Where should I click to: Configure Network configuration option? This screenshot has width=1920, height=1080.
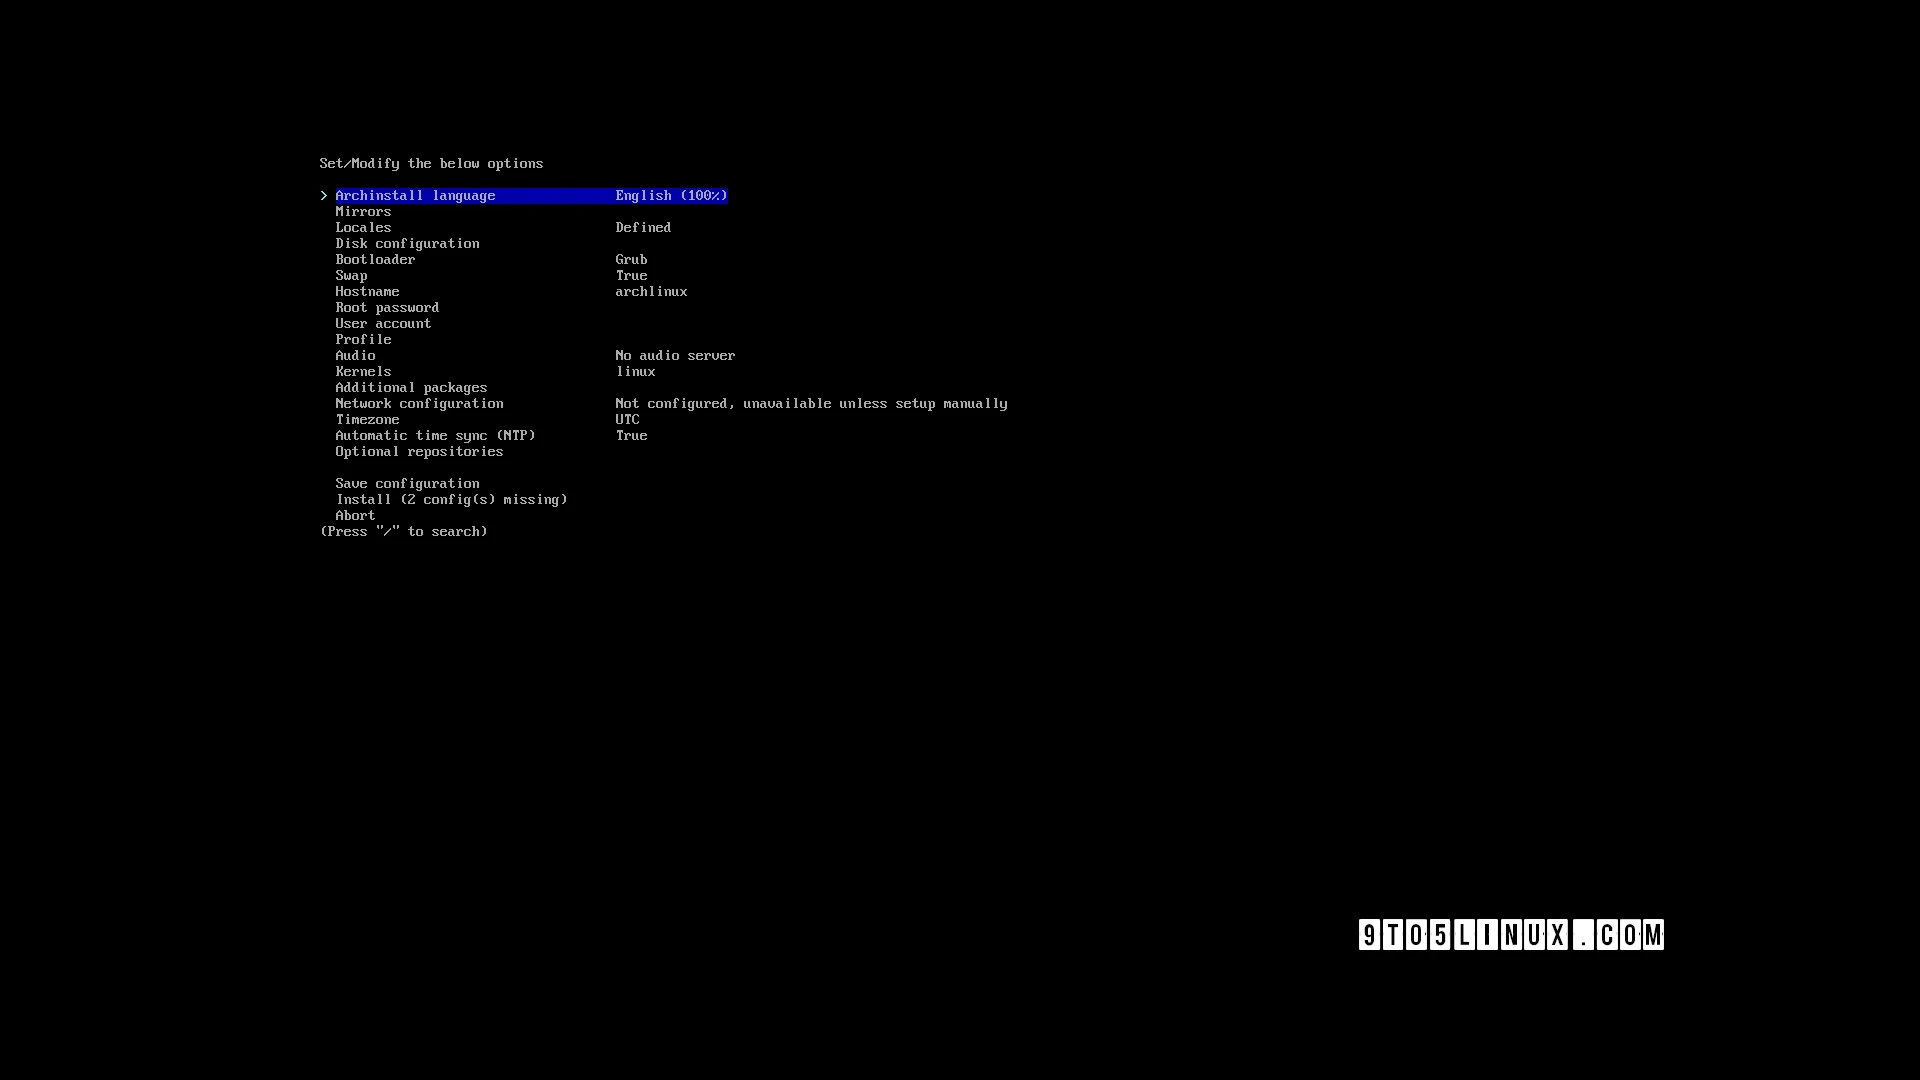click(x=419, y=404)
